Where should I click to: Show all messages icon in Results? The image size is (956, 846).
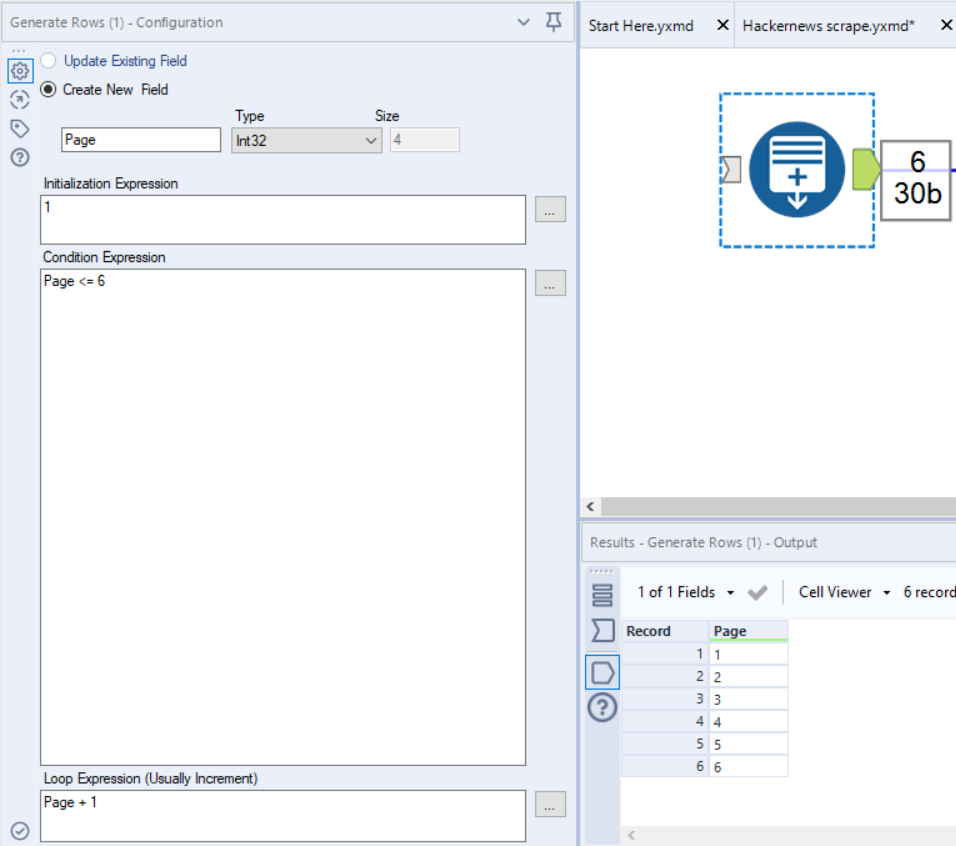click(602, 595)
